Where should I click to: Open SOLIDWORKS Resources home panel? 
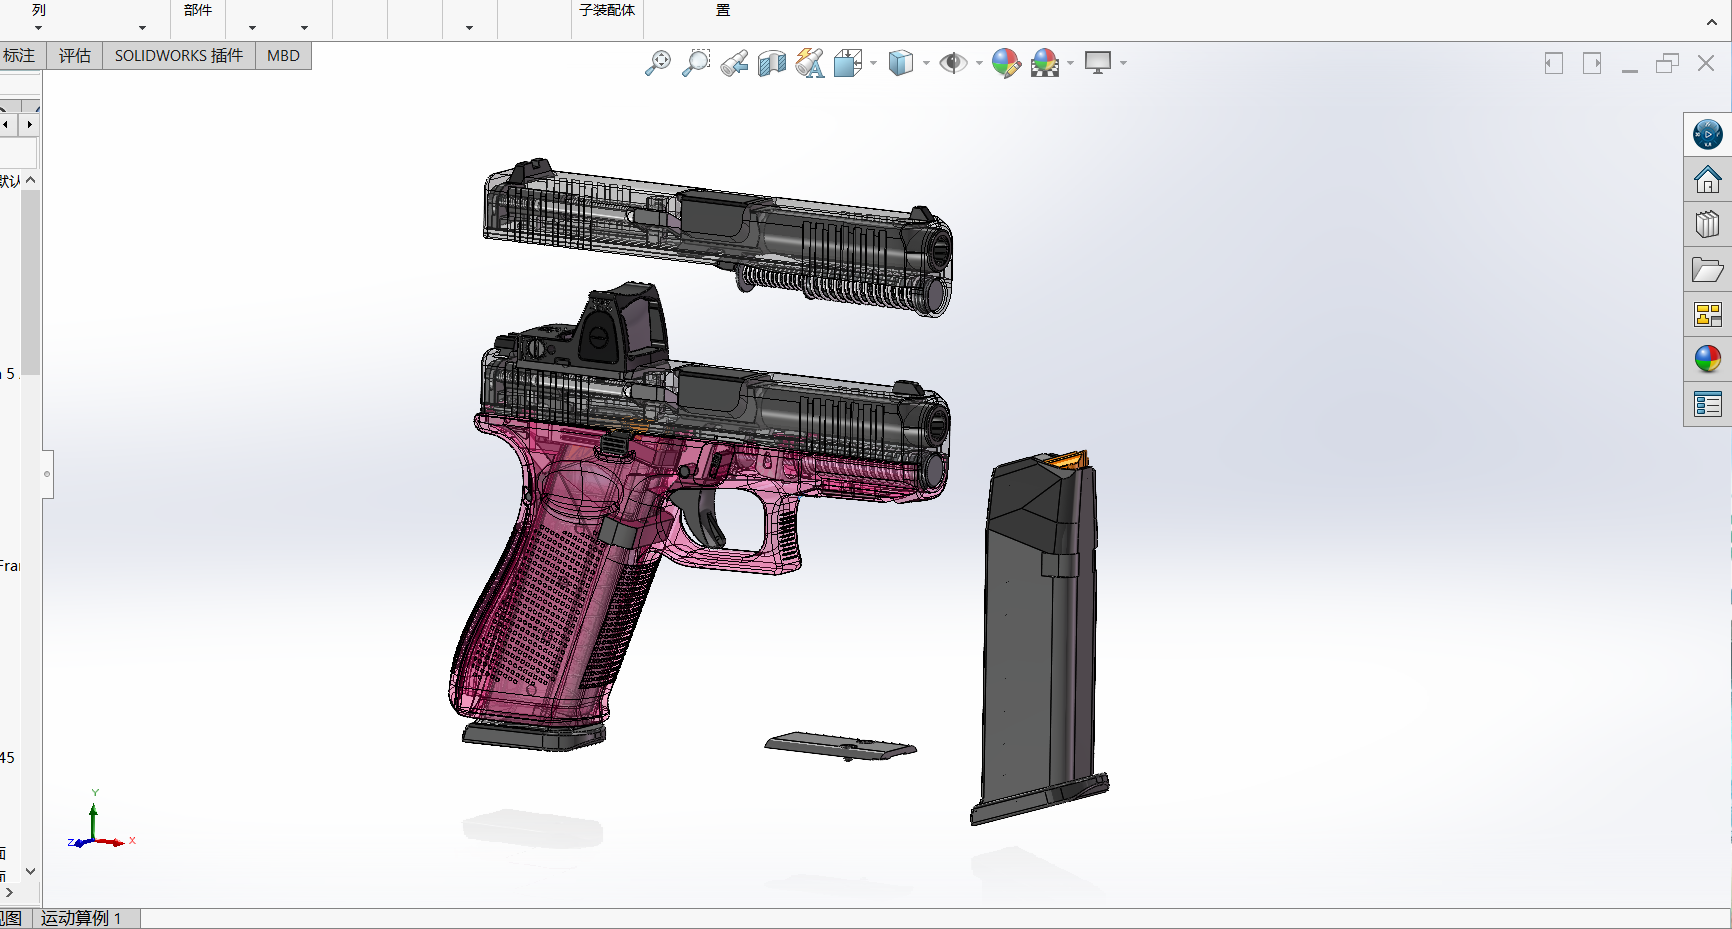pyautogui.click(x=1708, y=180)
